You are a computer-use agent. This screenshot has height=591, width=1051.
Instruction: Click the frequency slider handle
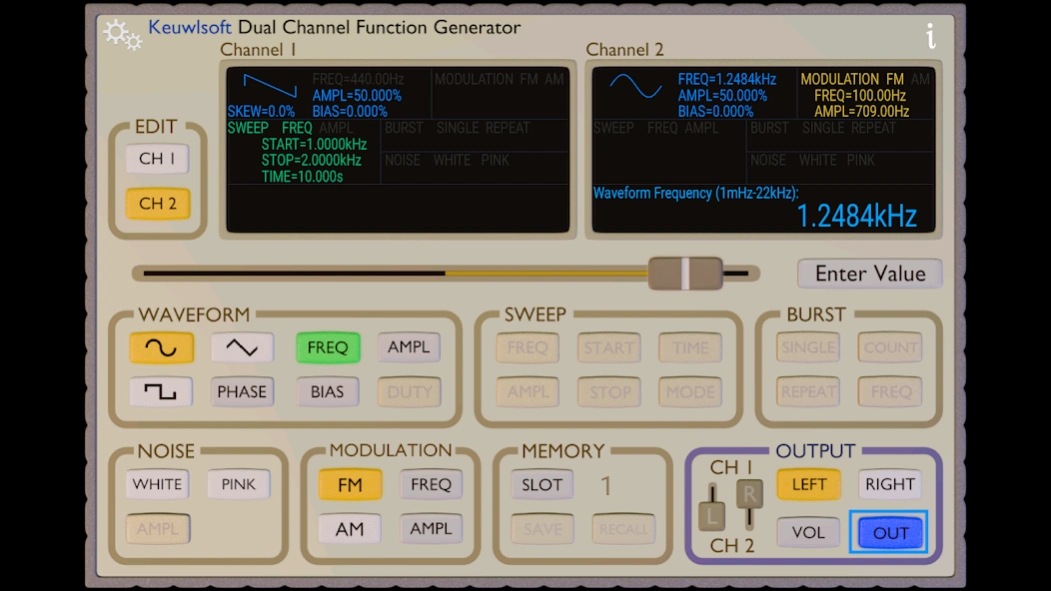click(x=685, y=273)
